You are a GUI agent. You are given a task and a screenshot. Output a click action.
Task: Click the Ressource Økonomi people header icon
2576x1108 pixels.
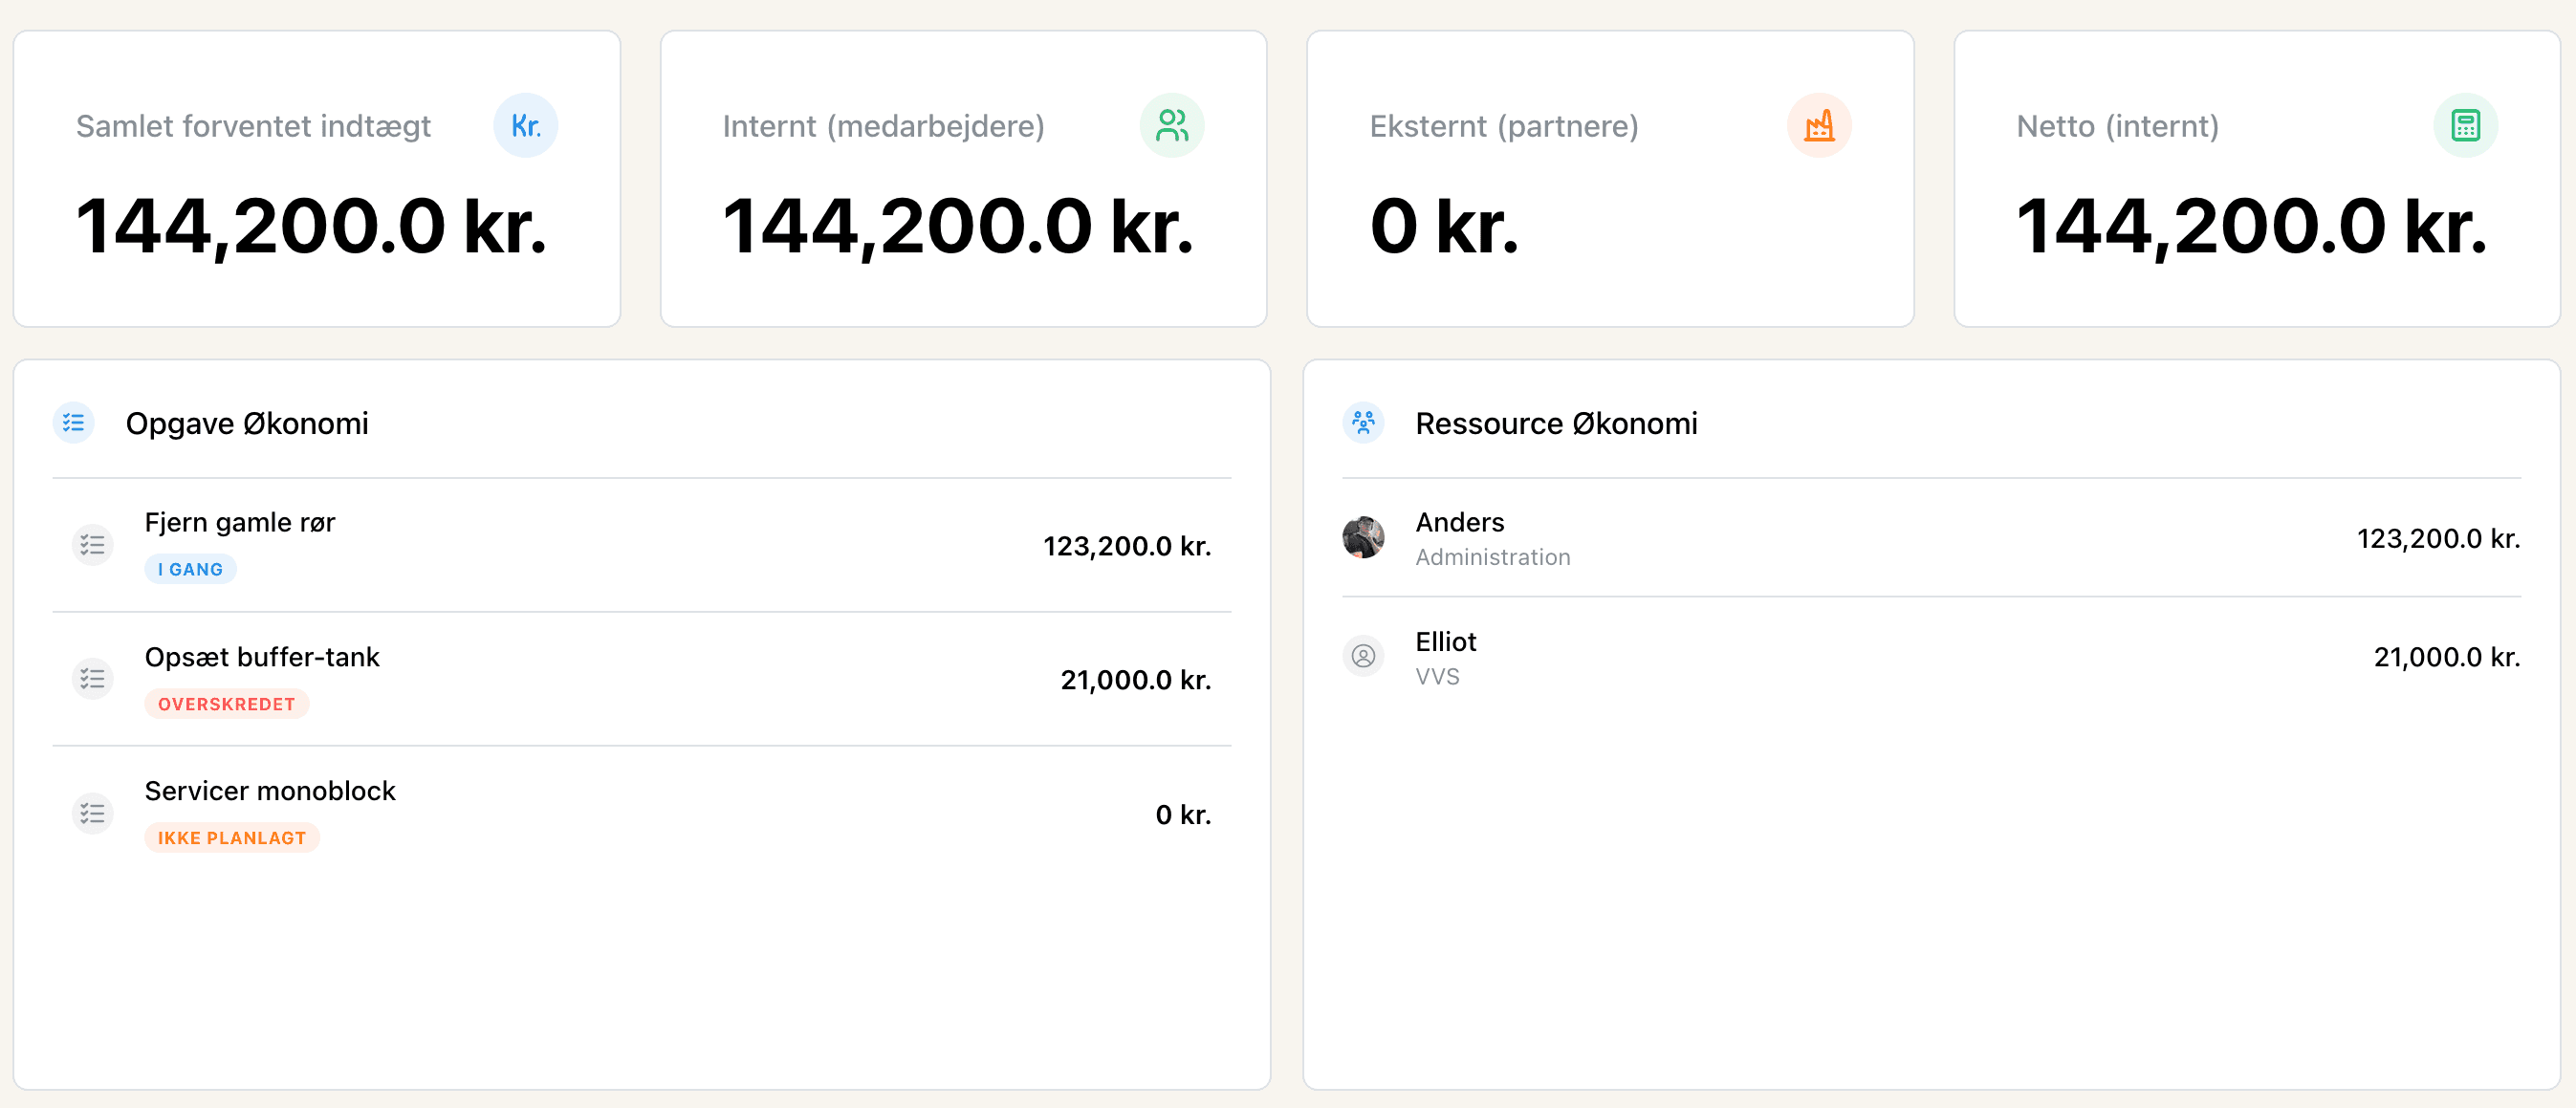coord(1362,423)
